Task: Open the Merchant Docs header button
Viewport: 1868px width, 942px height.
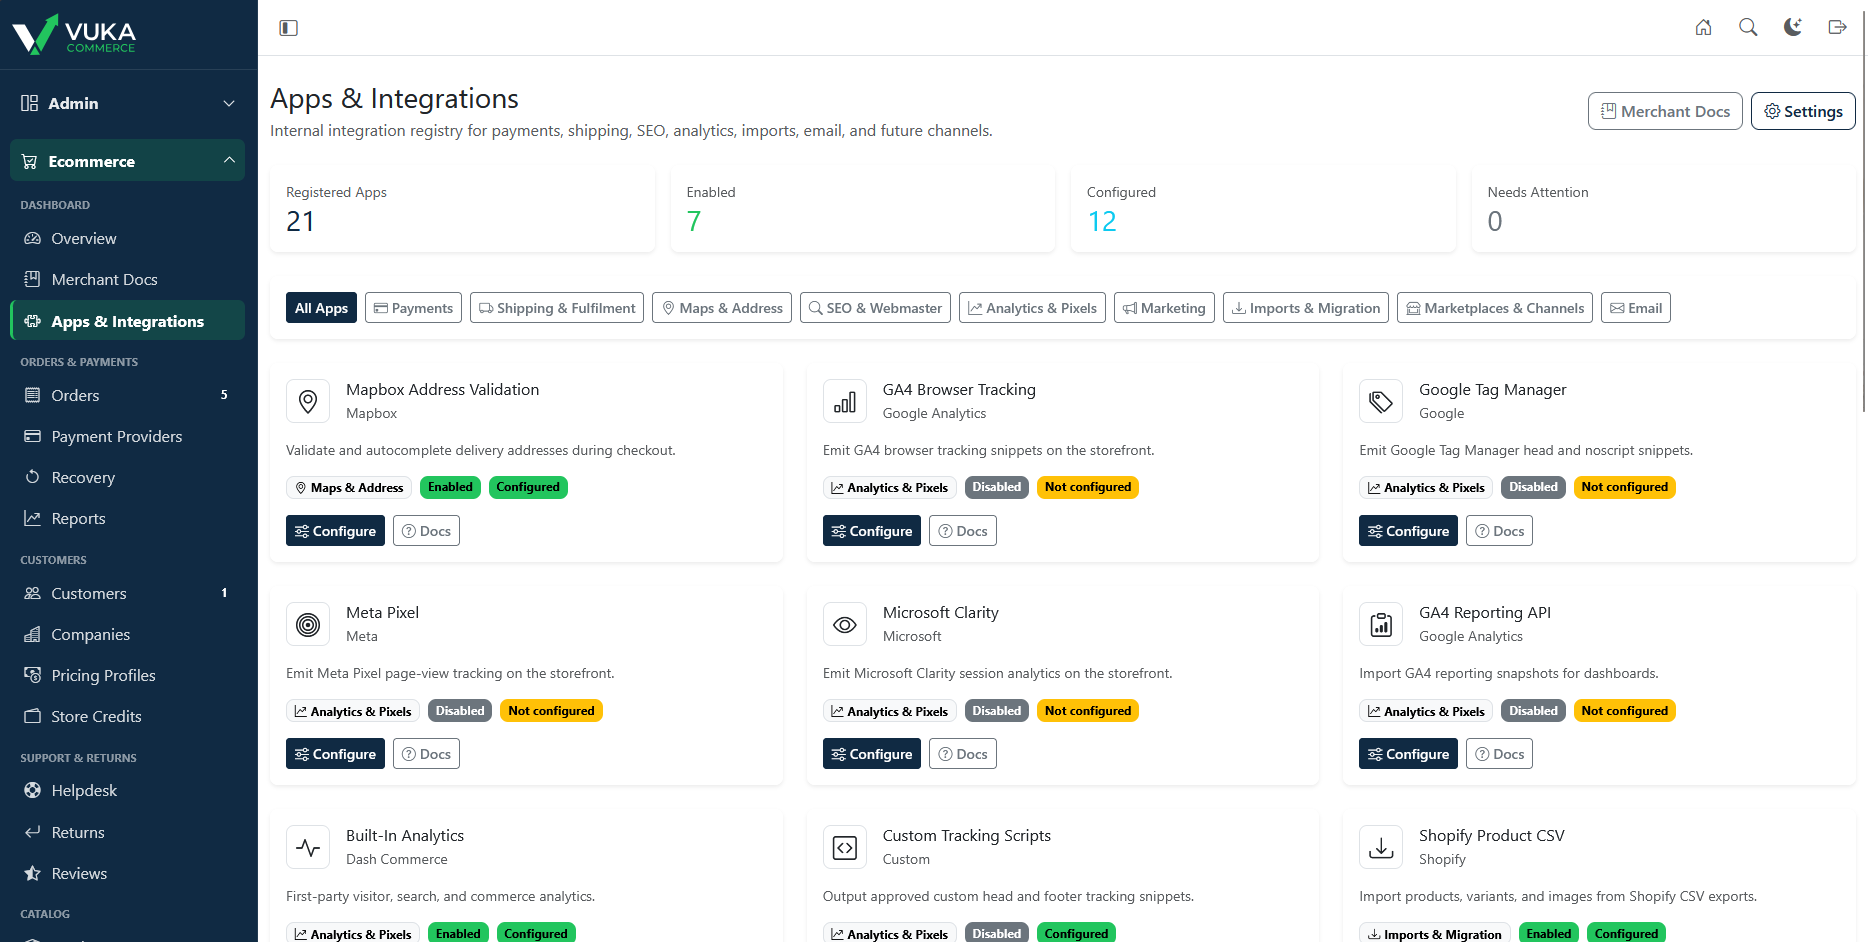Action: tap(1665, 111)
